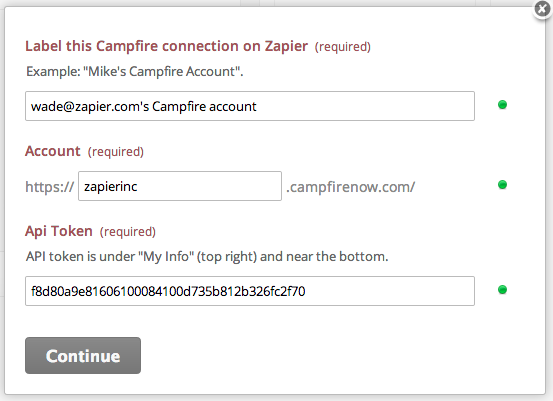Click '(required)' beside the connection label heading
The width and height of the screenshot is (553, 401).
342,47
